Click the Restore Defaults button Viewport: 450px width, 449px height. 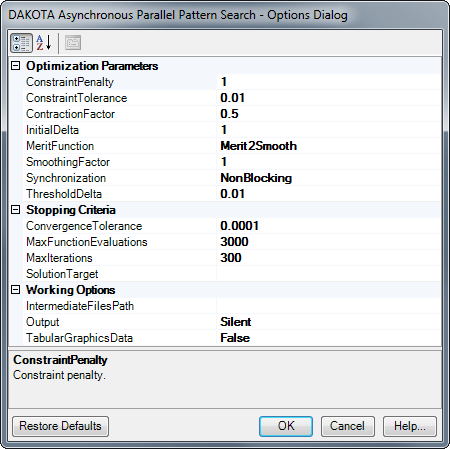(60, 426)
